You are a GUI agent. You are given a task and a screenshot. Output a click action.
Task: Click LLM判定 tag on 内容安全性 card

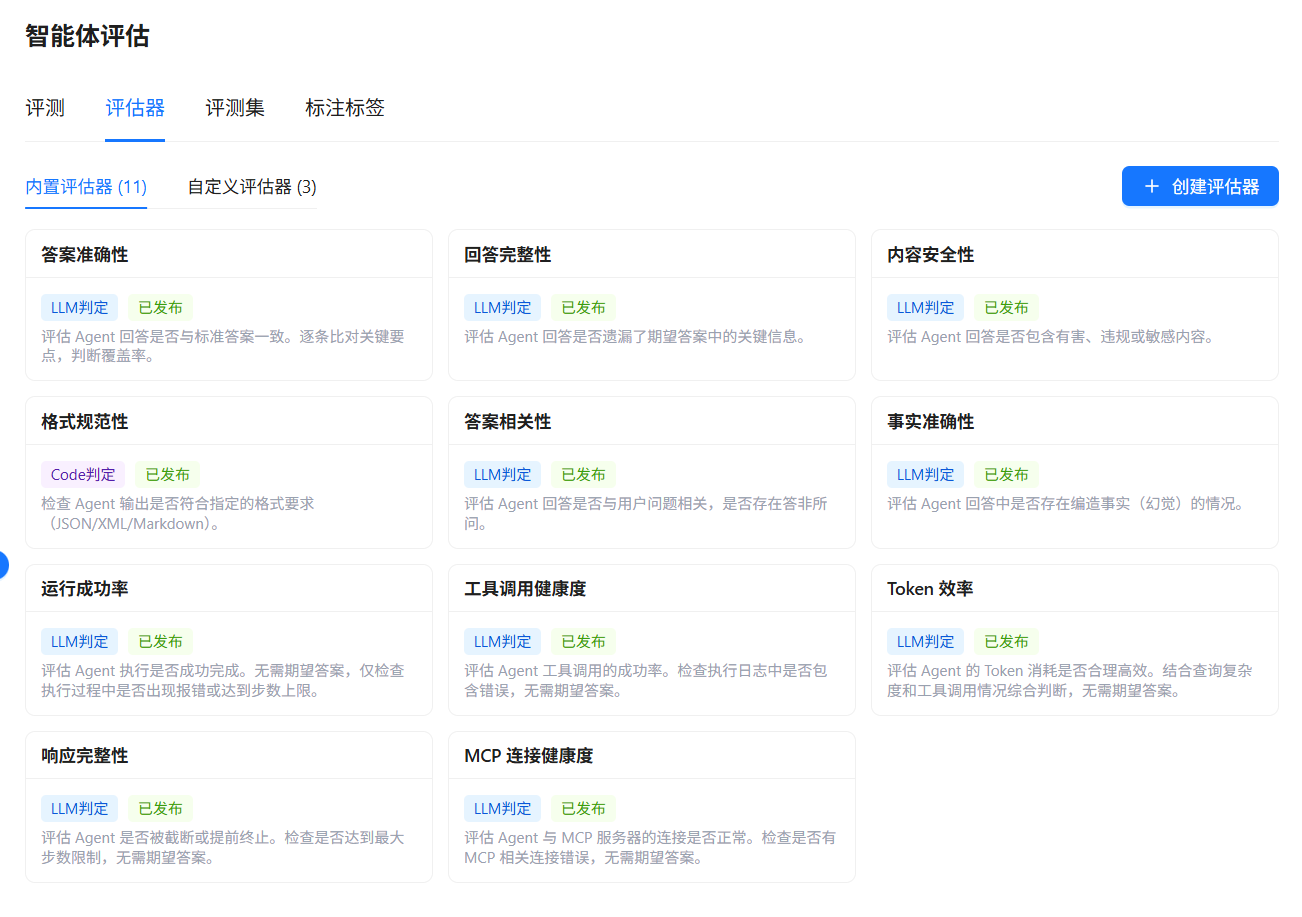pos(926,307)
